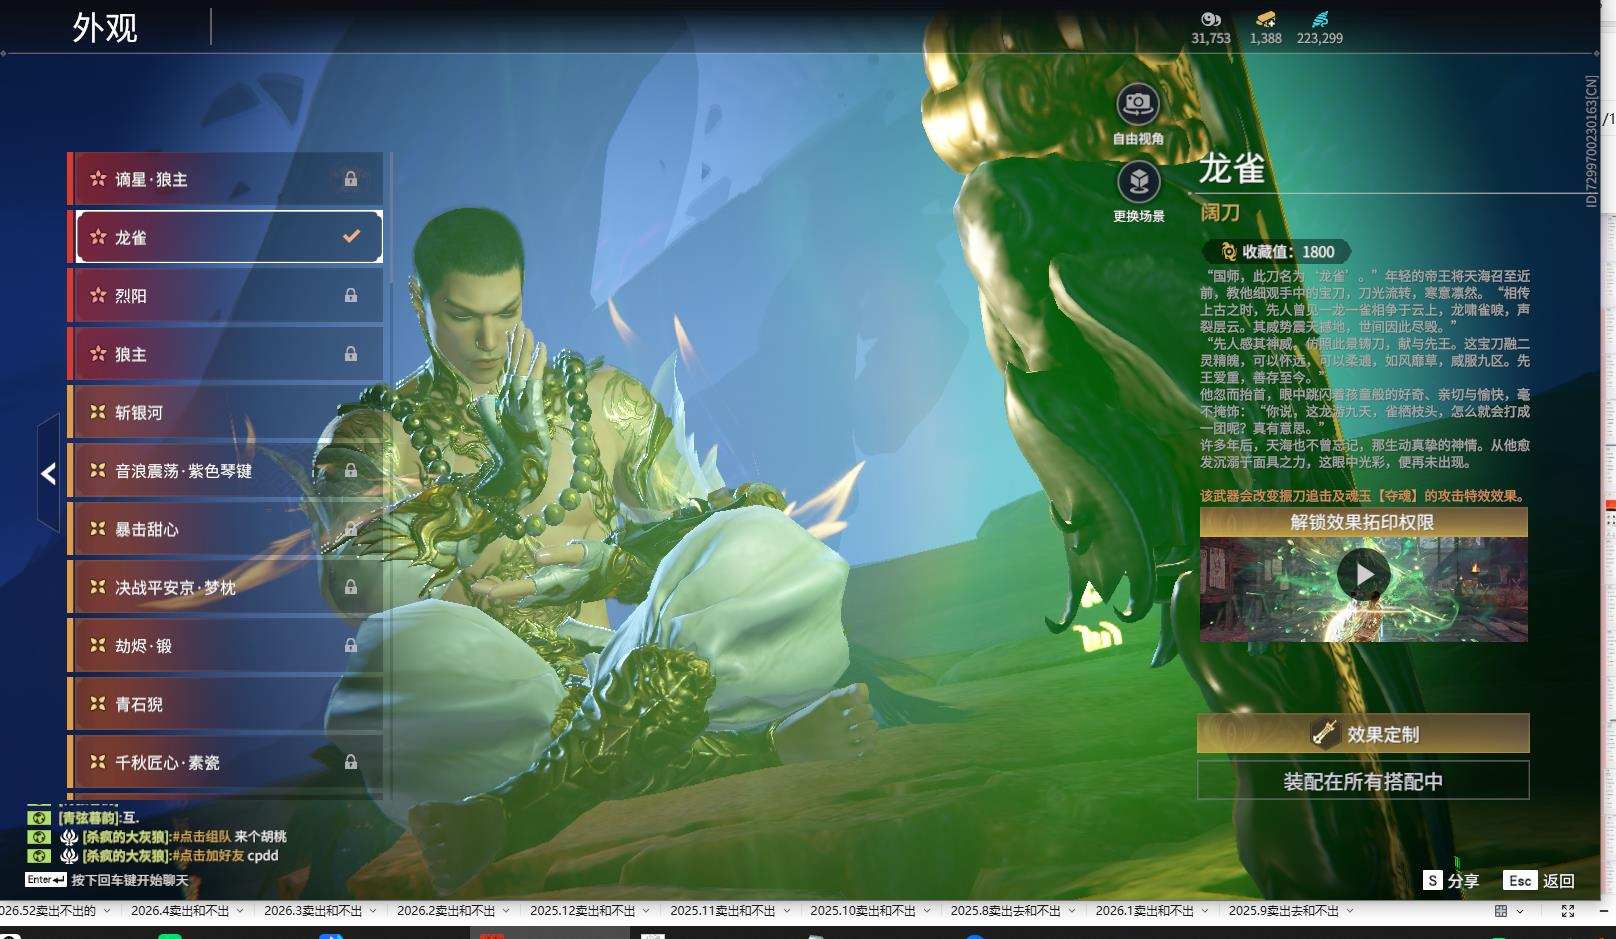Play the skin effect preview video

coord(1363,574)
